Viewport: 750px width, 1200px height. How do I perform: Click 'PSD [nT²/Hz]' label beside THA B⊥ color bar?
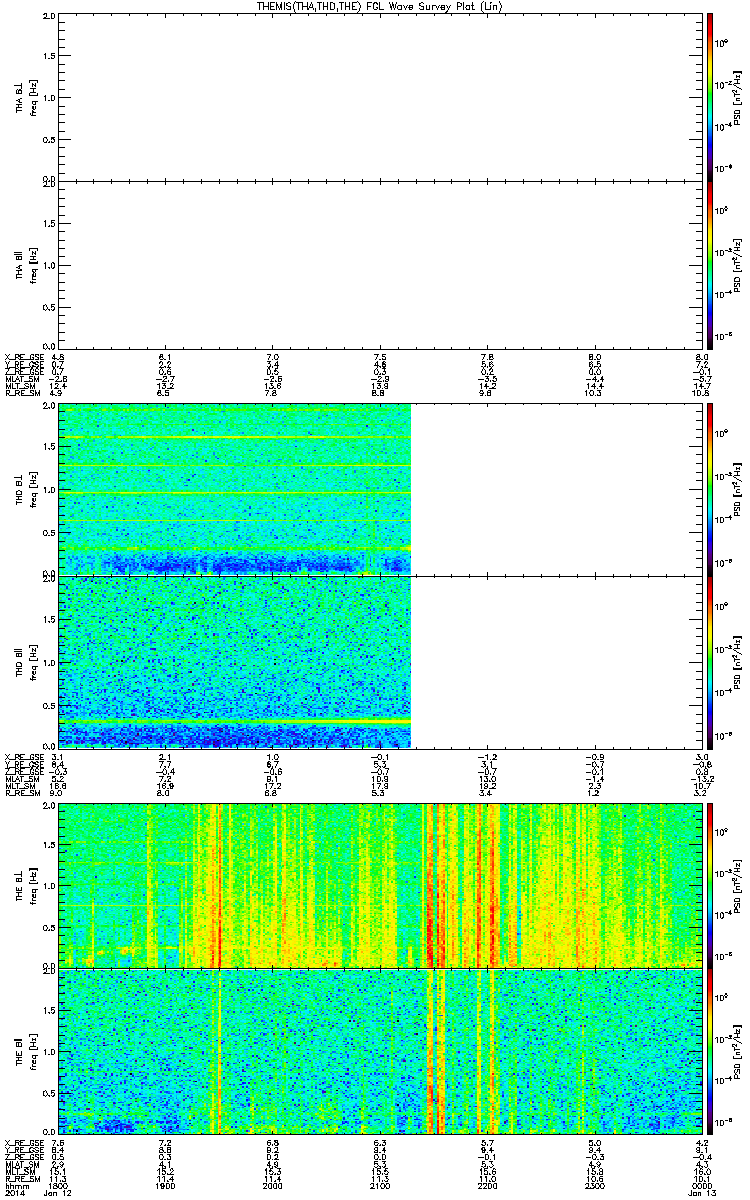coord(738,97)
